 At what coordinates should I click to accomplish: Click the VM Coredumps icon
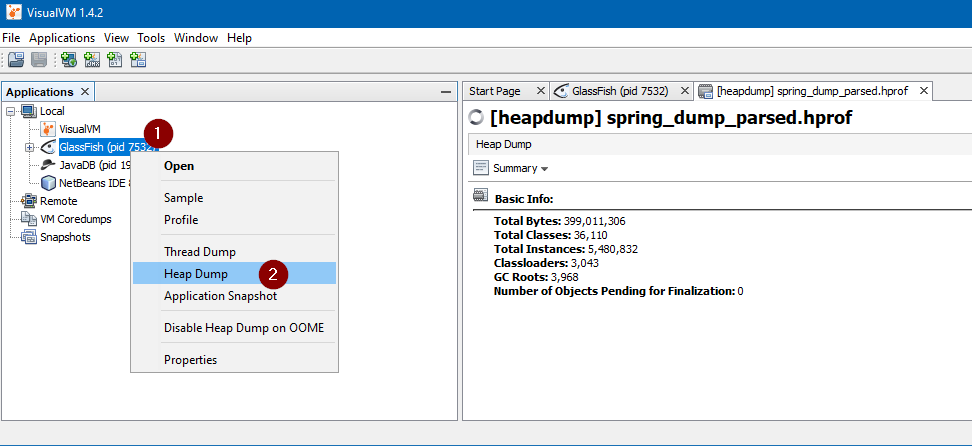coord(29,219)
